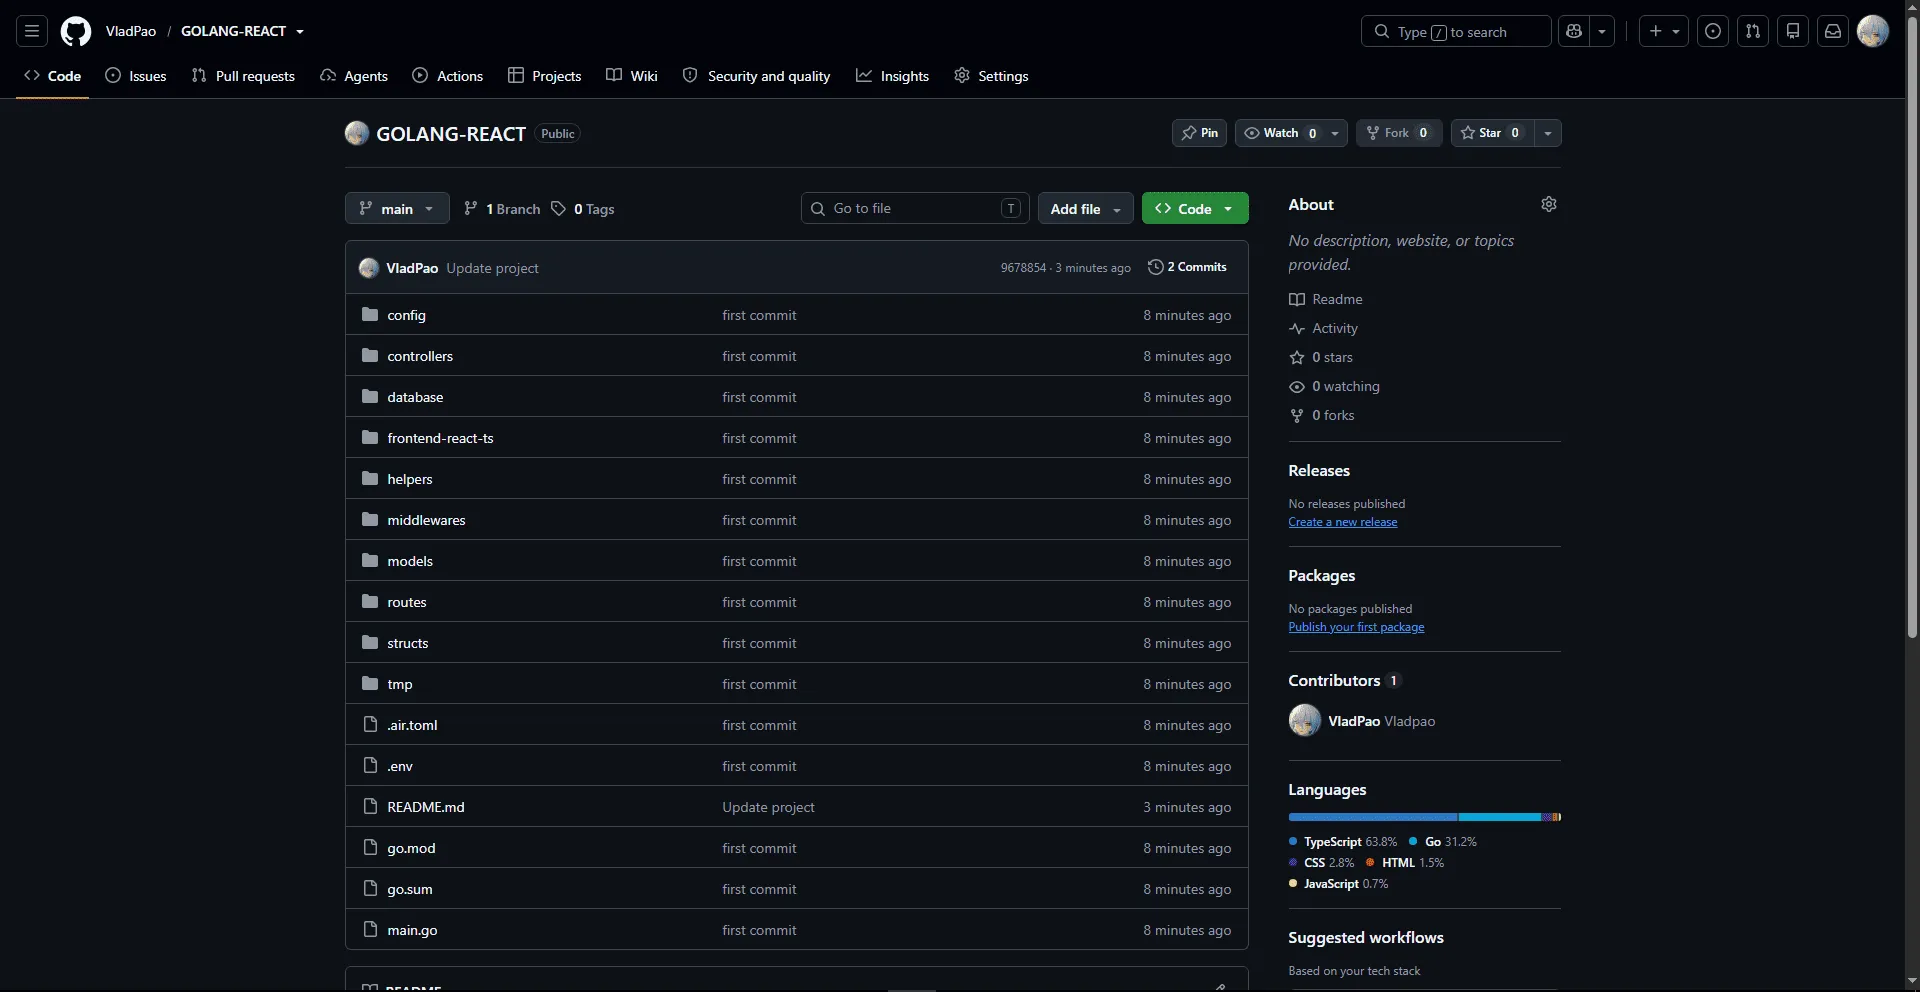Viewport: 1920px width, 992px height.
Task: Open the green Code dropdown
Action: tap(1195, 208)
